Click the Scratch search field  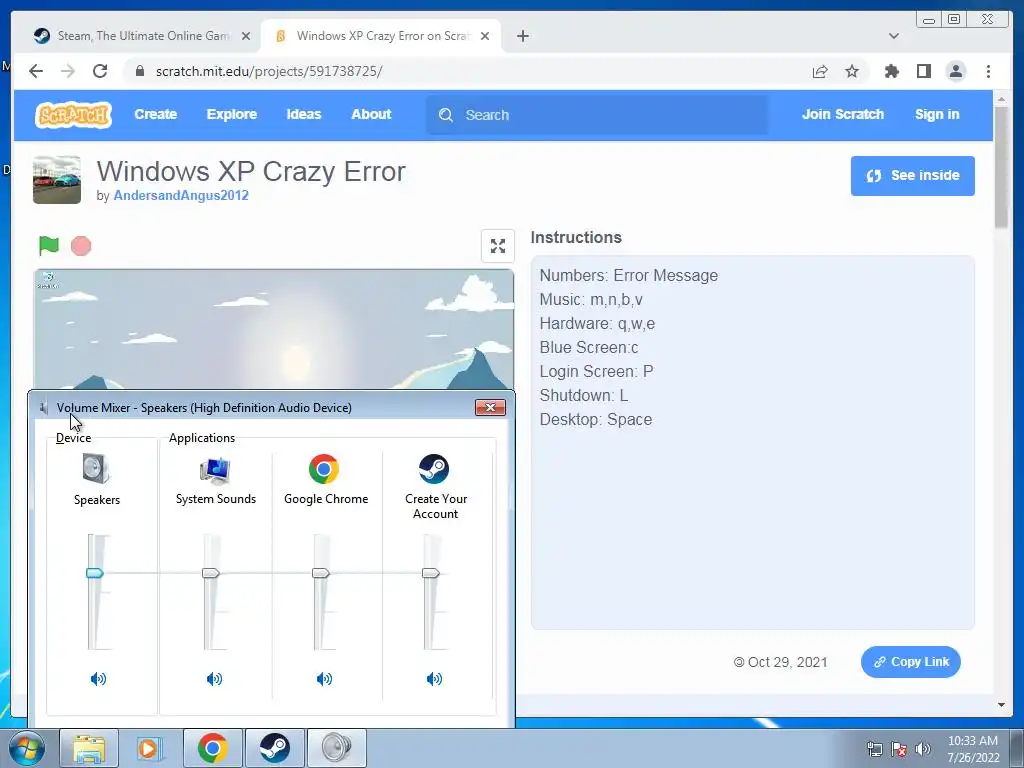(598, 115)
